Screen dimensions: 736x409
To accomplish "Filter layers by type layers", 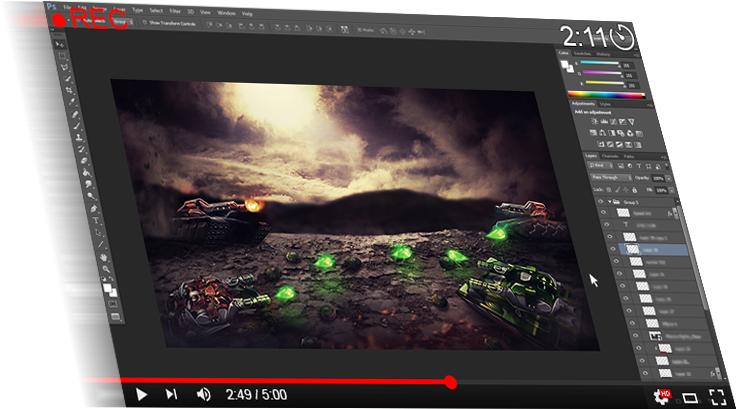I will (x=639, y=166).
